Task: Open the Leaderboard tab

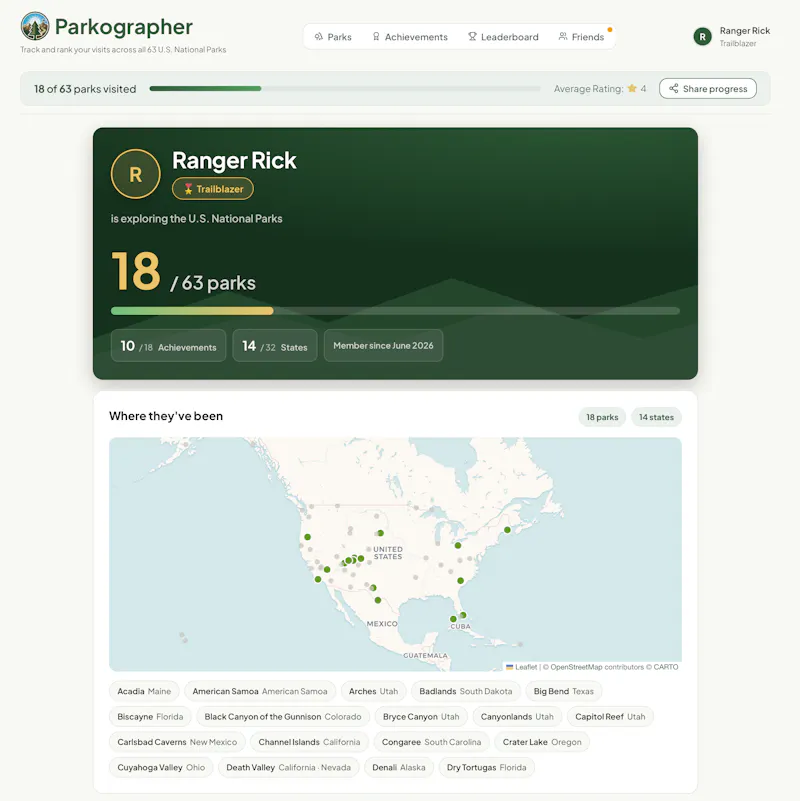Action: pos(503,37)
